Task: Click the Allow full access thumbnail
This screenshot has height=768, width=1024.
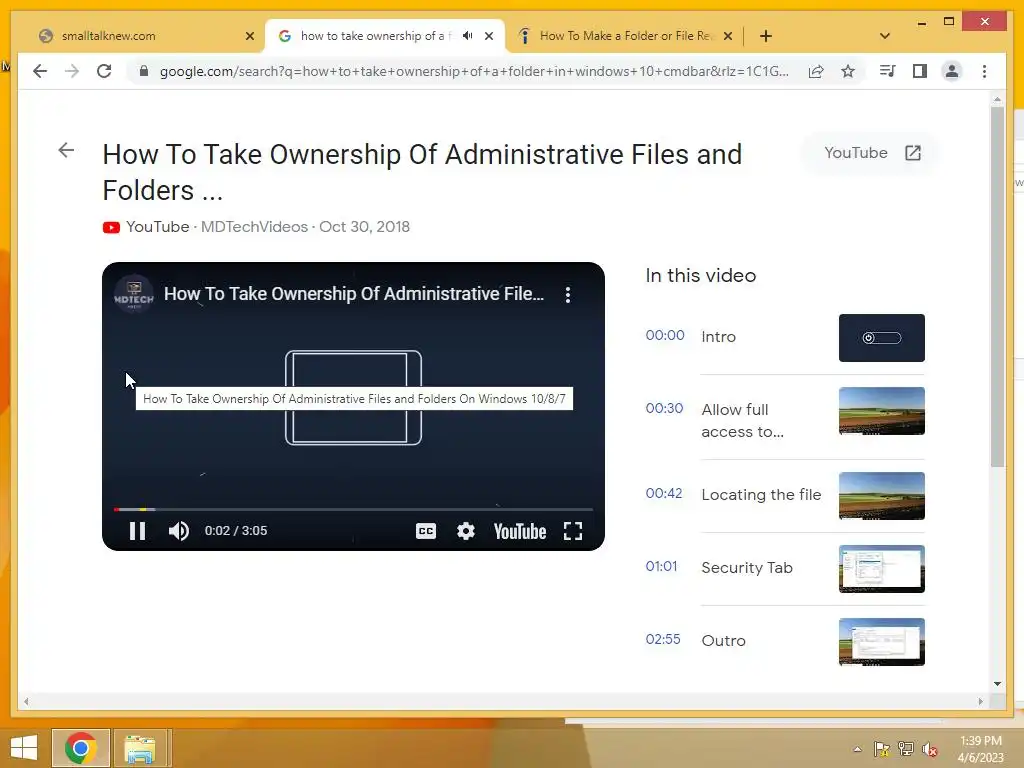Action: (x=882, y=411)
